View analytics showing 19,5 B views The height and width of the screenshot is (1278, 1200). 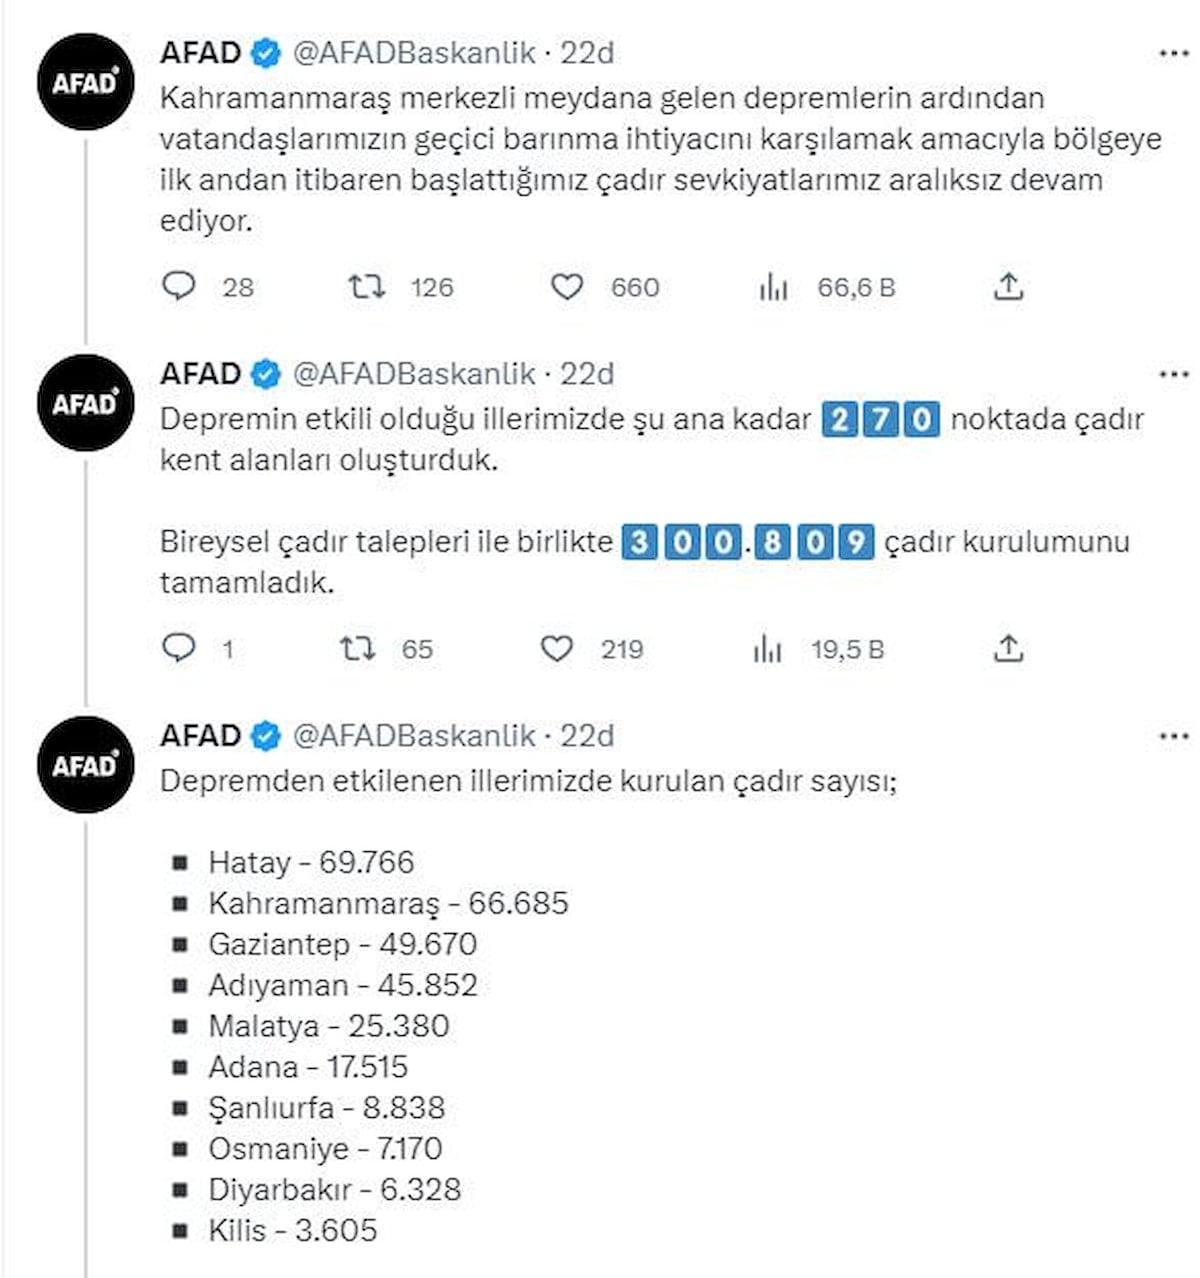pyautogui.click(x=767, y=650)
